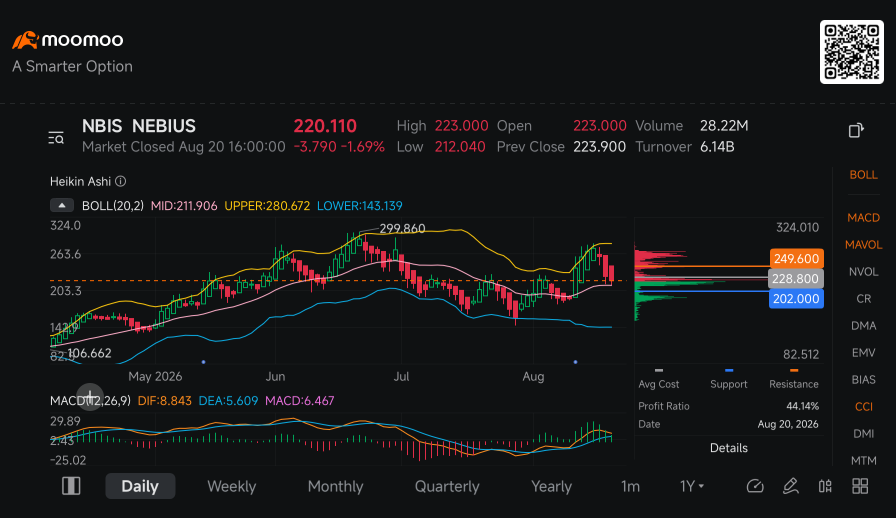Click the Avg Cost legend label
Image resolution: width=896 pixels, height=518 pixels.
(x=659, y=384)
